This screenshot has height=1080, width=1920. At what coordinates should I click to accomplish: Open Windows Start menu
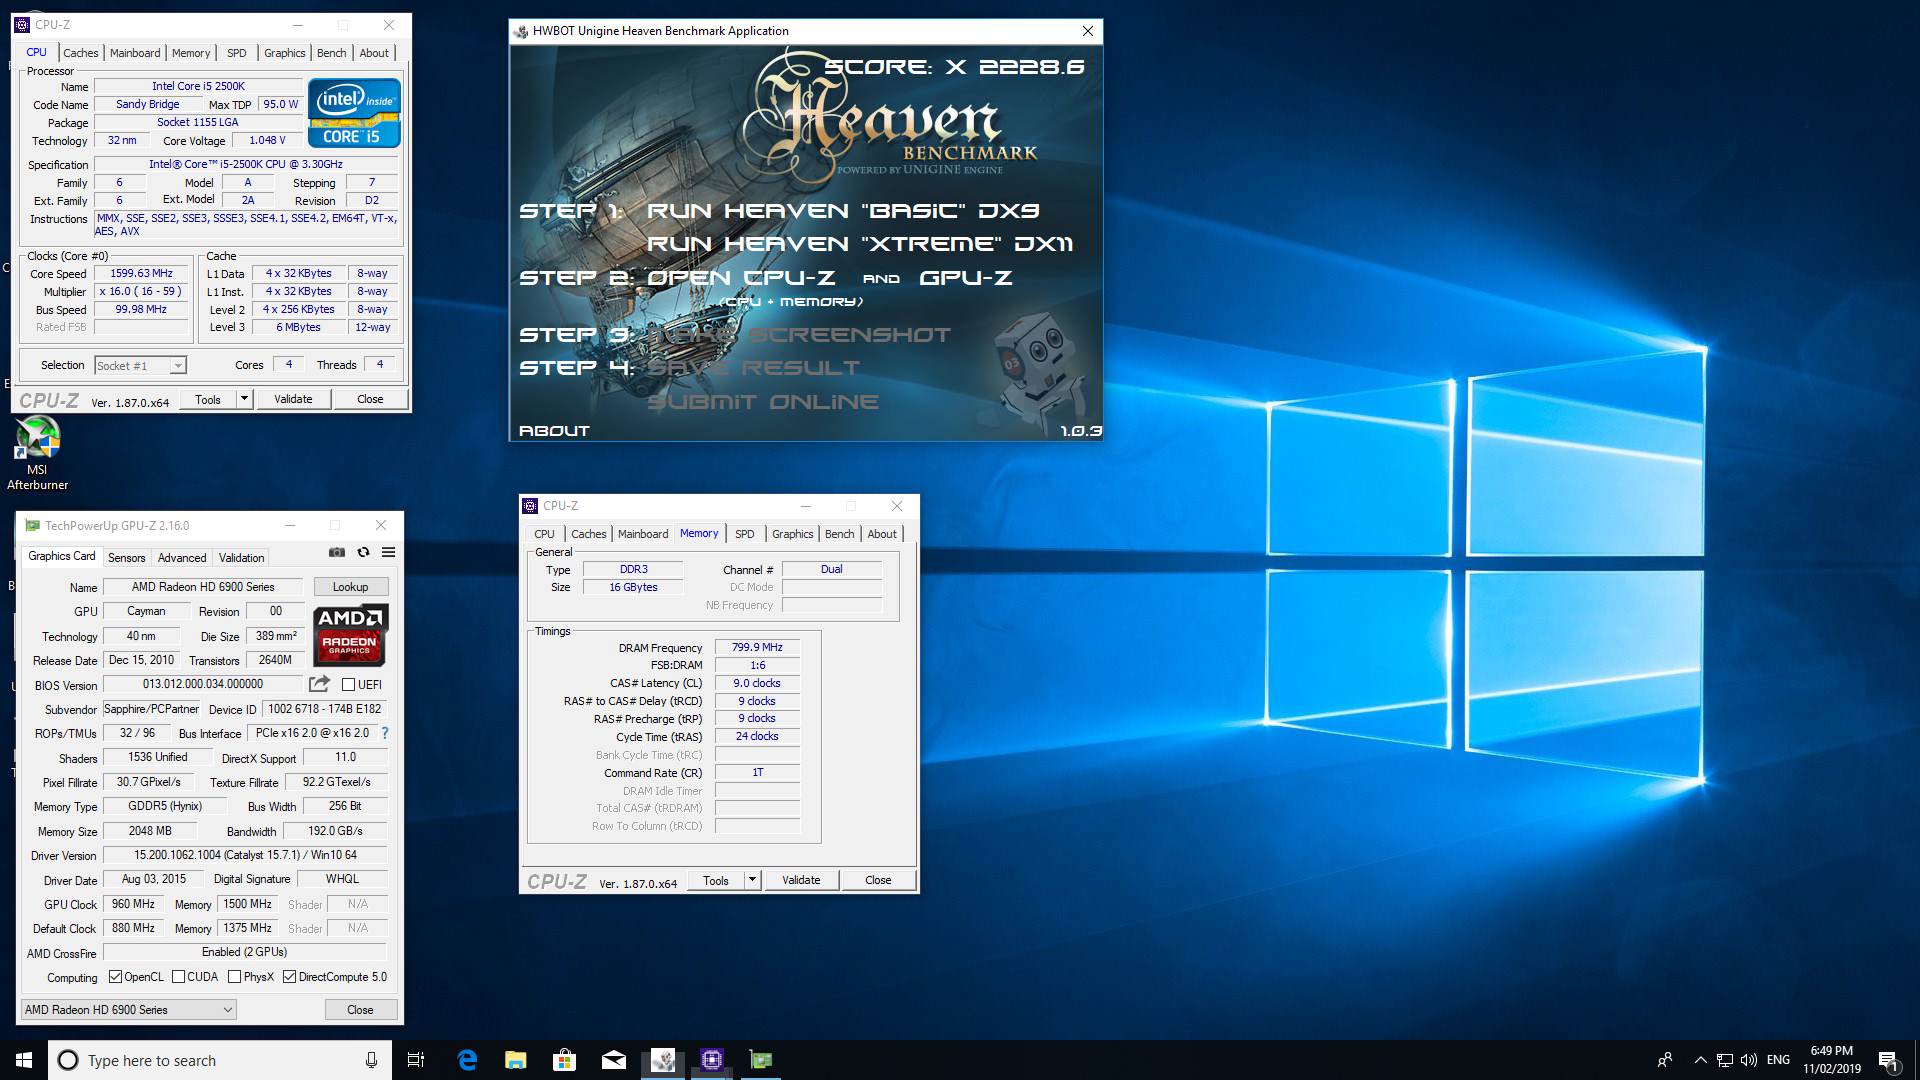24,1060
